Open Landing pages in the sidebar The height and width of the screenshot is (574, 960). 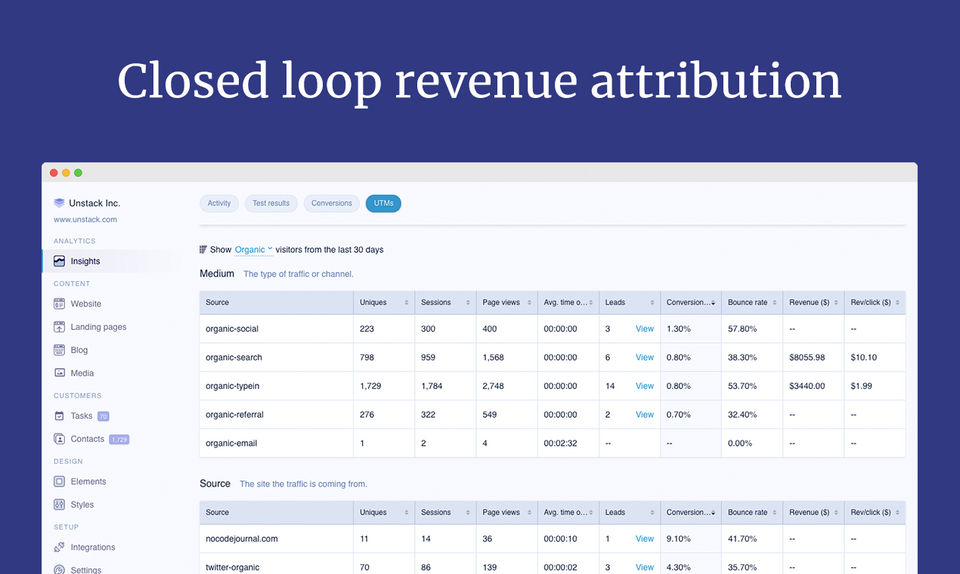[x=98, y=327]
